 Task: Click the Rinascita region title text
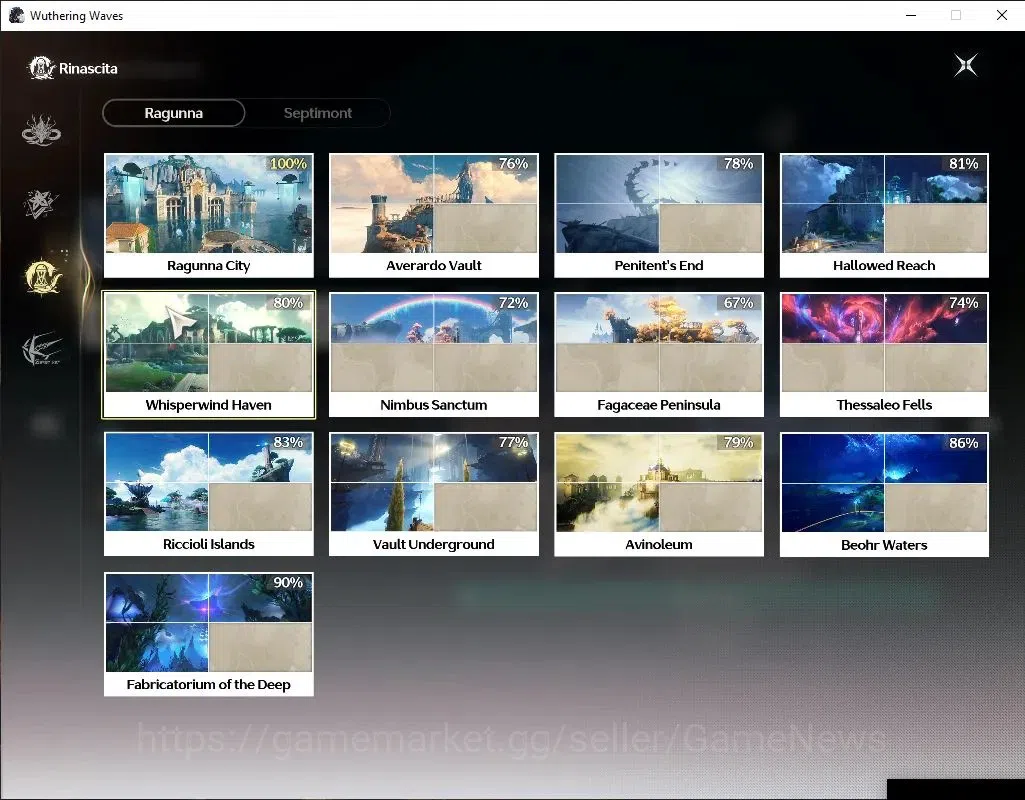click(x=88, y=69)
